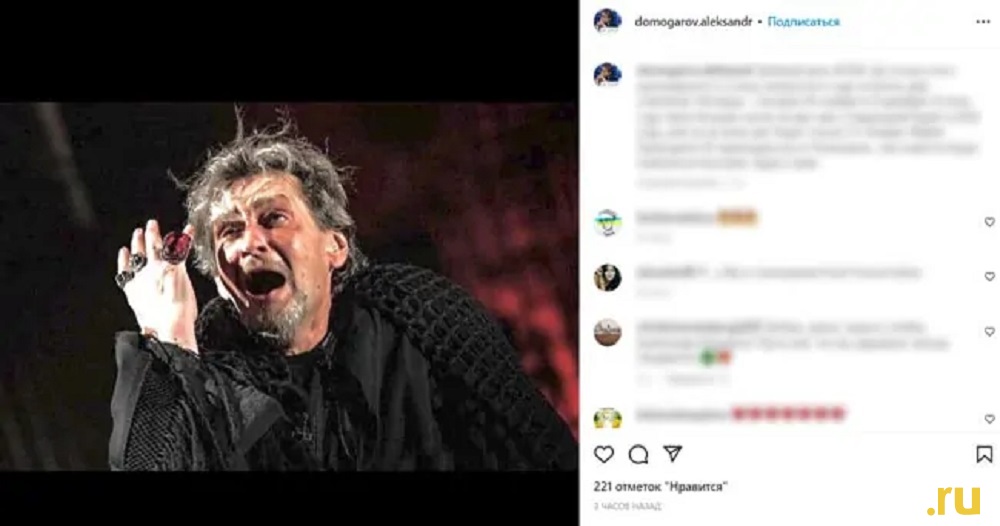1000x526 pixels.
Task: Click the post photo of the performer
Action: coord(289,287)
